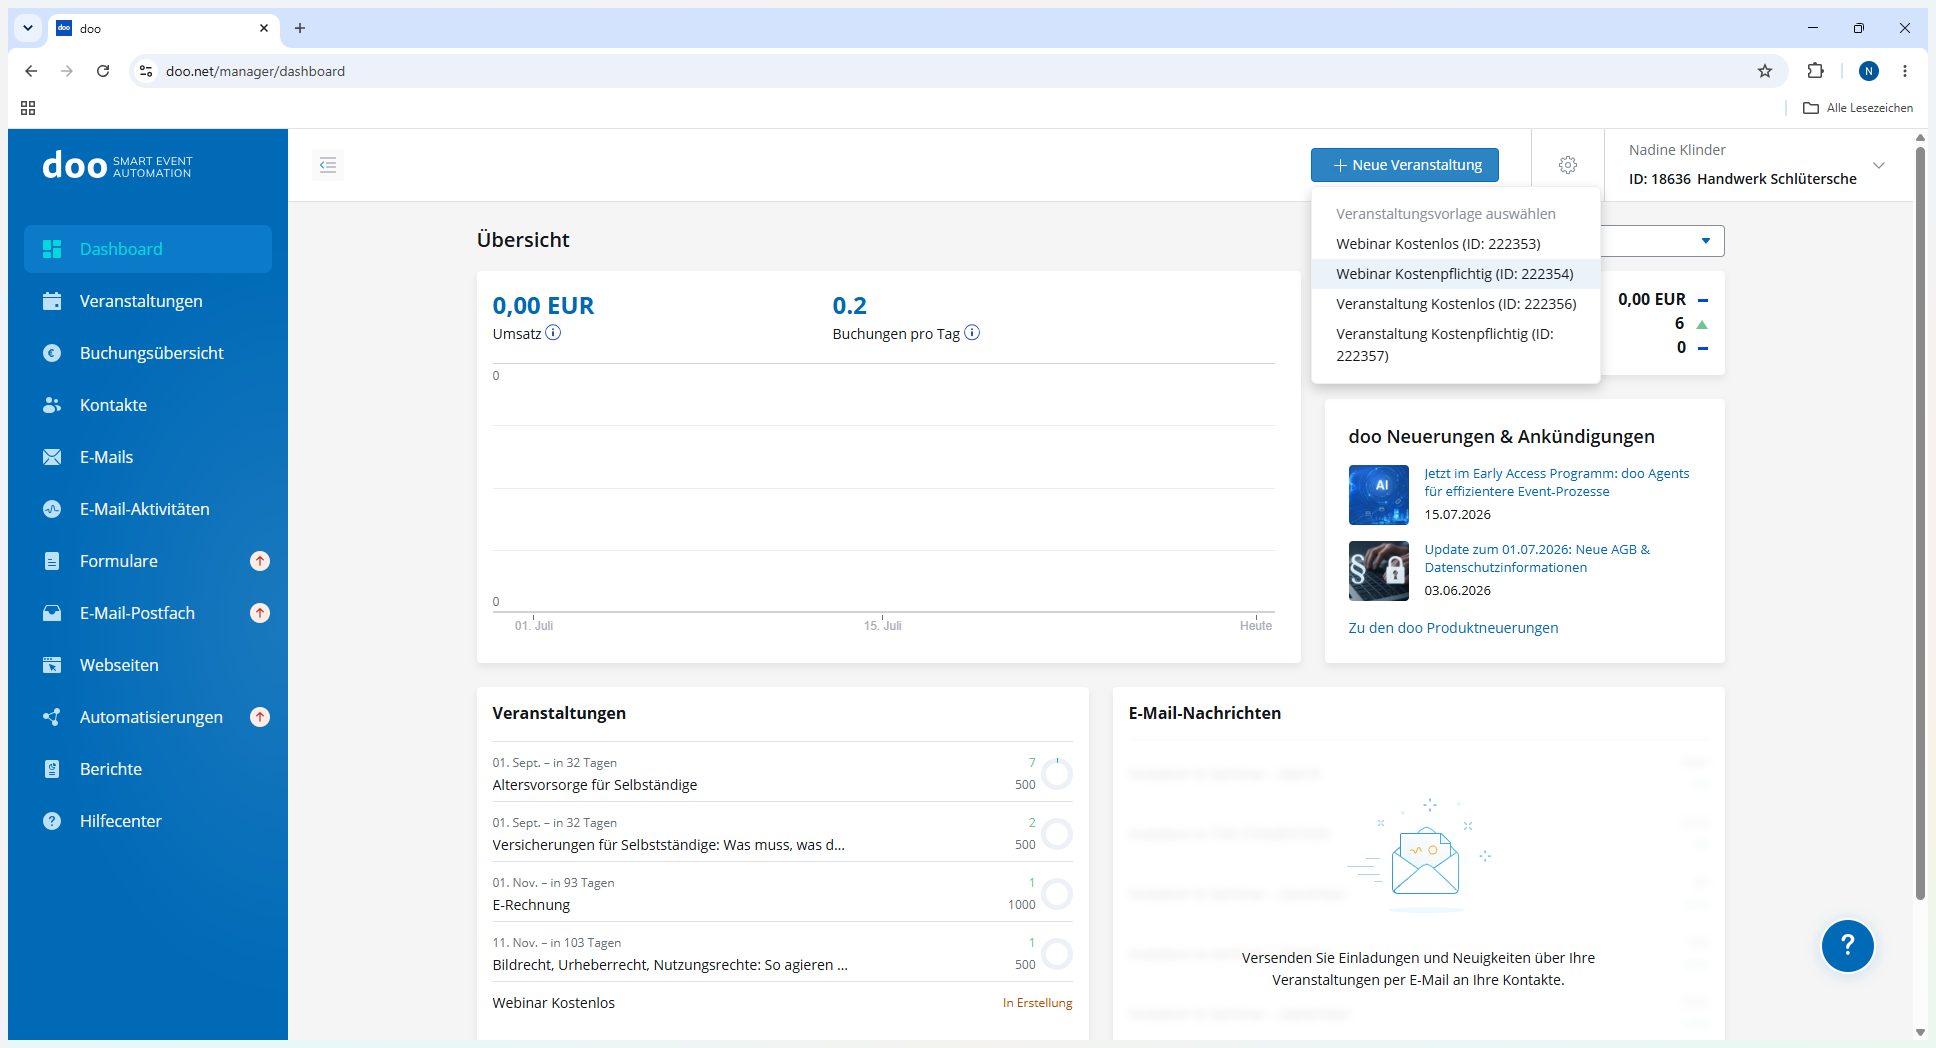Open the Altersvorsorge für Selbständige event
The width and height of the screenshot is (1936, 1048).
click(x=782, y=773)
